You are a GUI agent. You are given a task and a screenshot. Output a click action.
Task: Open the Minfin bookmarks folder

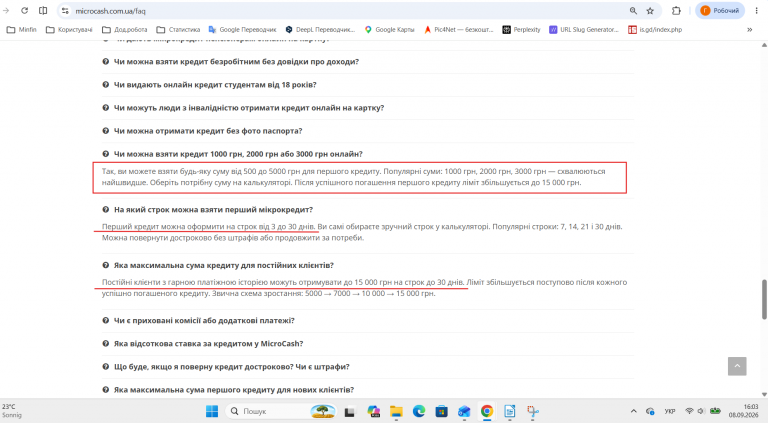(22, 30)
